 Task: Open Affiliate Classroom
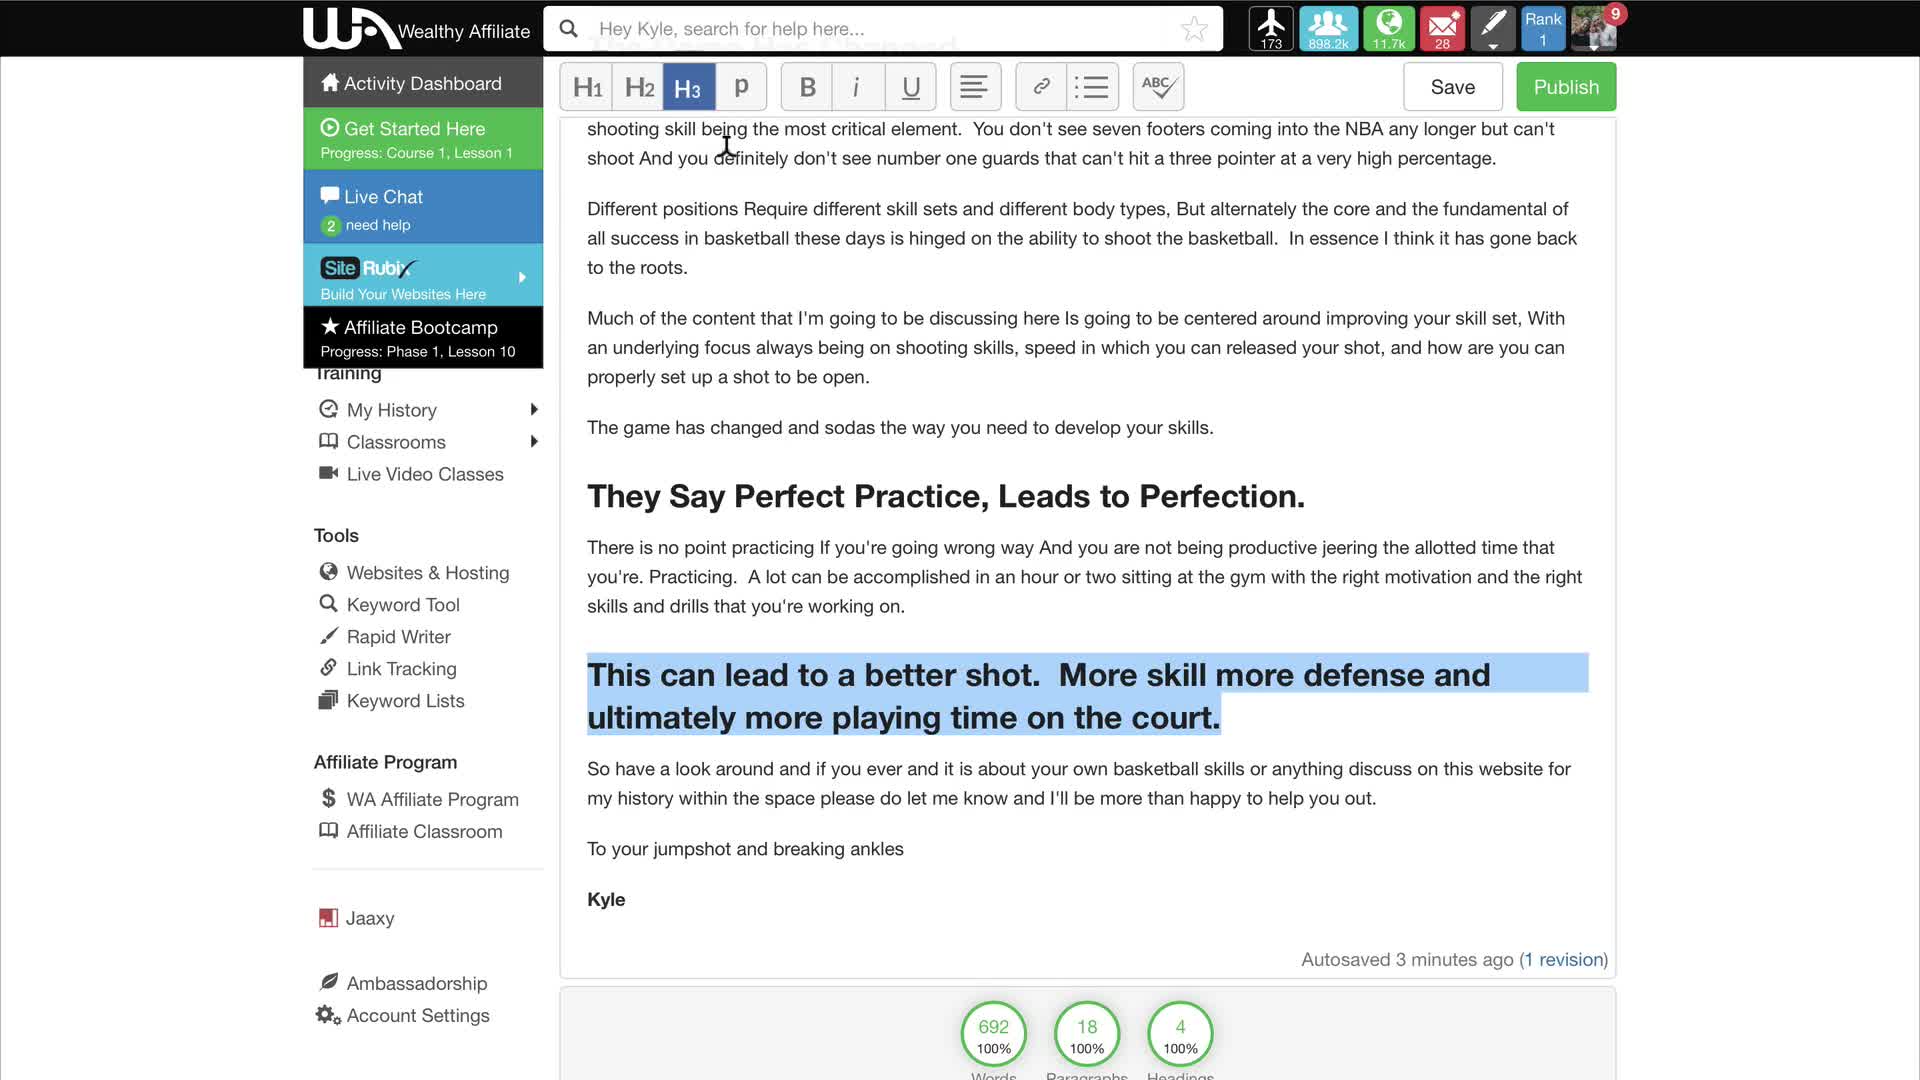click(424, 831)
